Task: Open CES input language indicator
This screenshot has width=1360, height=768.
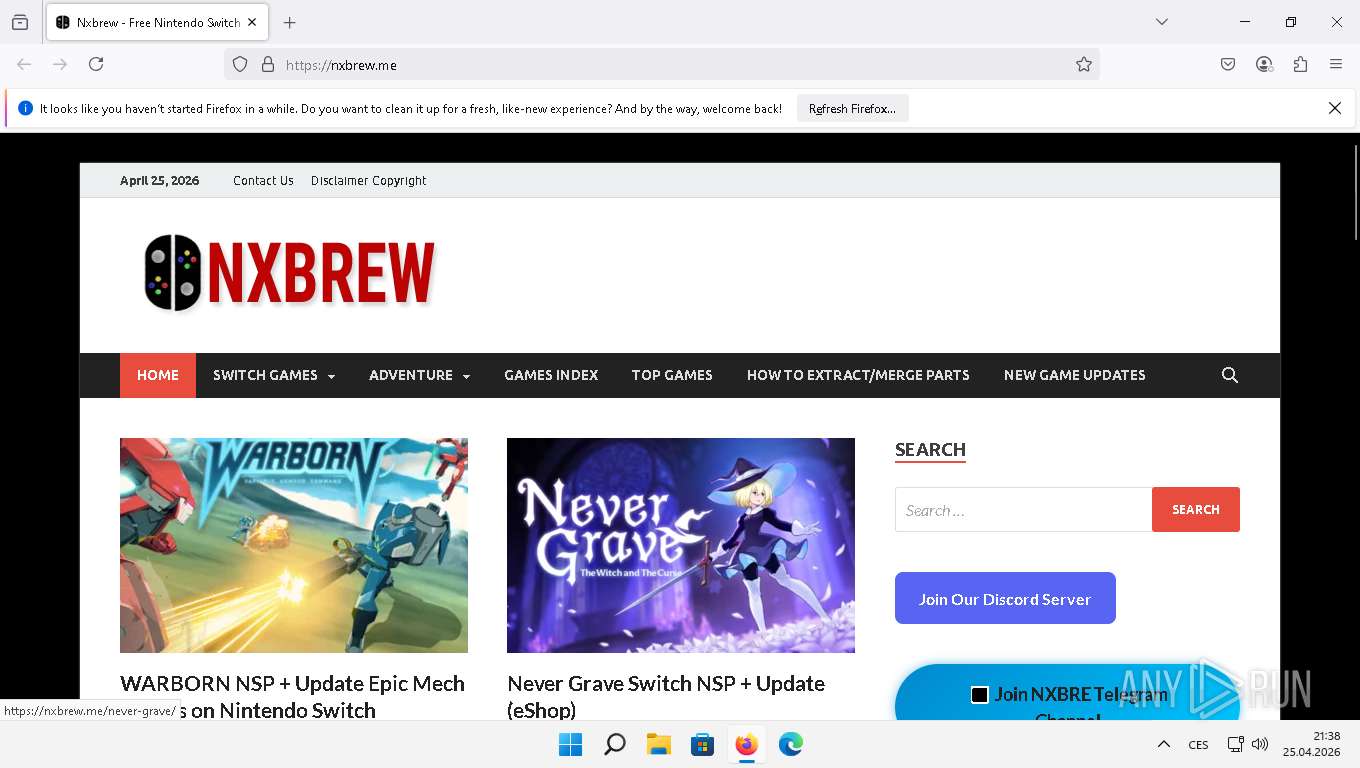Action: [1198, 745]
